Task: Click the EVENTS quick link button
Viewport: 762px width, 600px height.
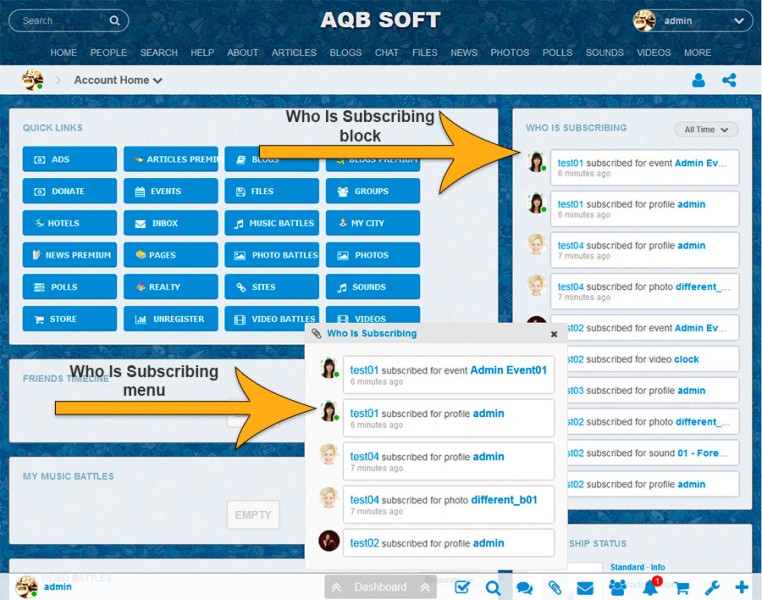Action: coord(171,191)
